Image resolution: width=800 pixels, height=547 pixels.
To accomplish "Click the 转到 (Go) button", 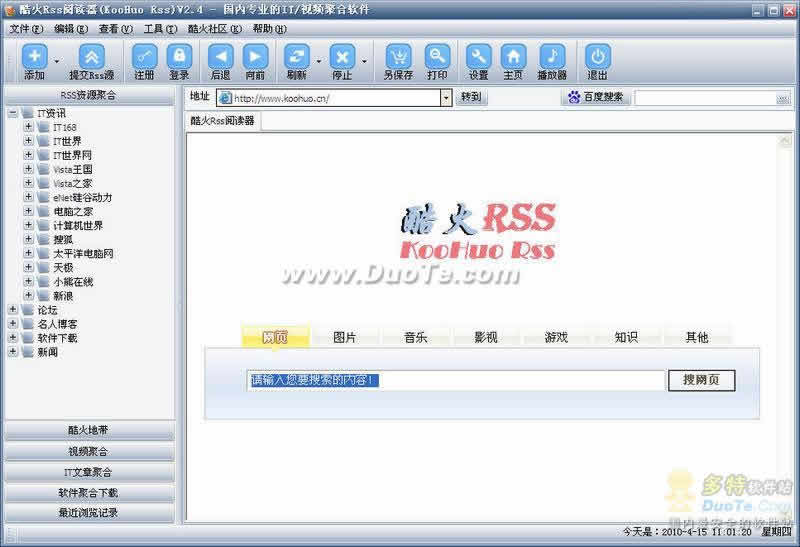I will (471, 97).
